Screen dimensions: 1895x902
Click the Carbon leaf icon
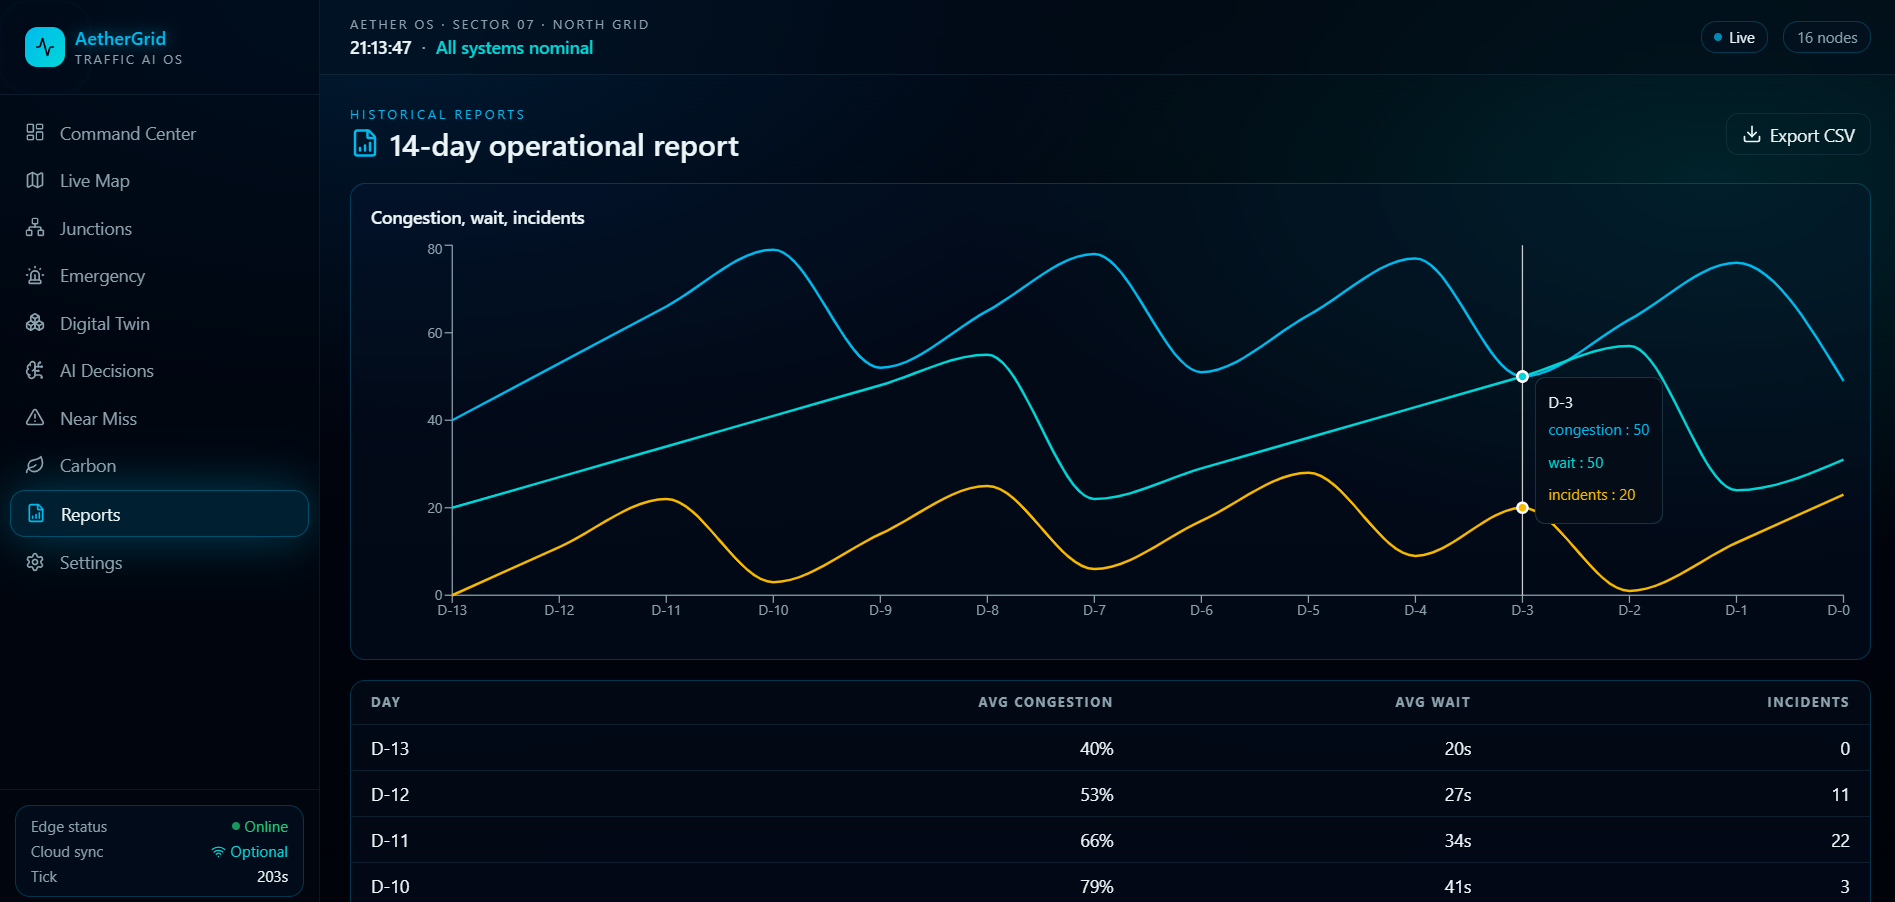(x=35, y=465)
